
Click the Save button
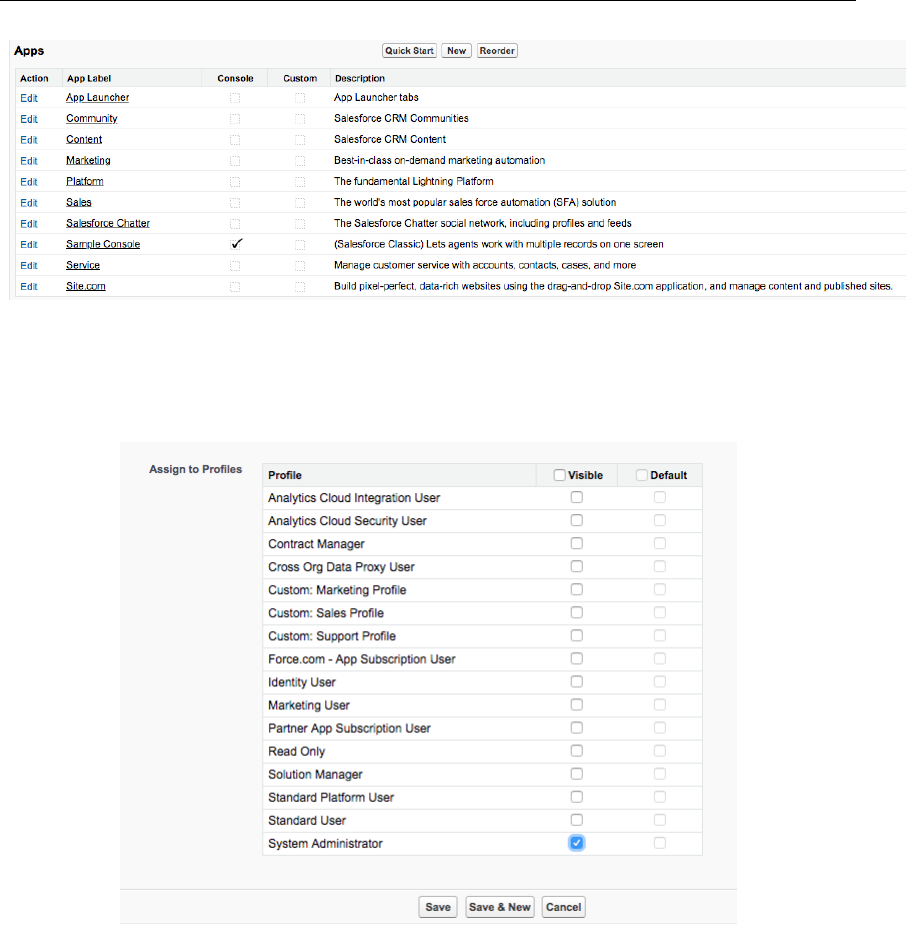pyautogui.click(x=438, y=907)
